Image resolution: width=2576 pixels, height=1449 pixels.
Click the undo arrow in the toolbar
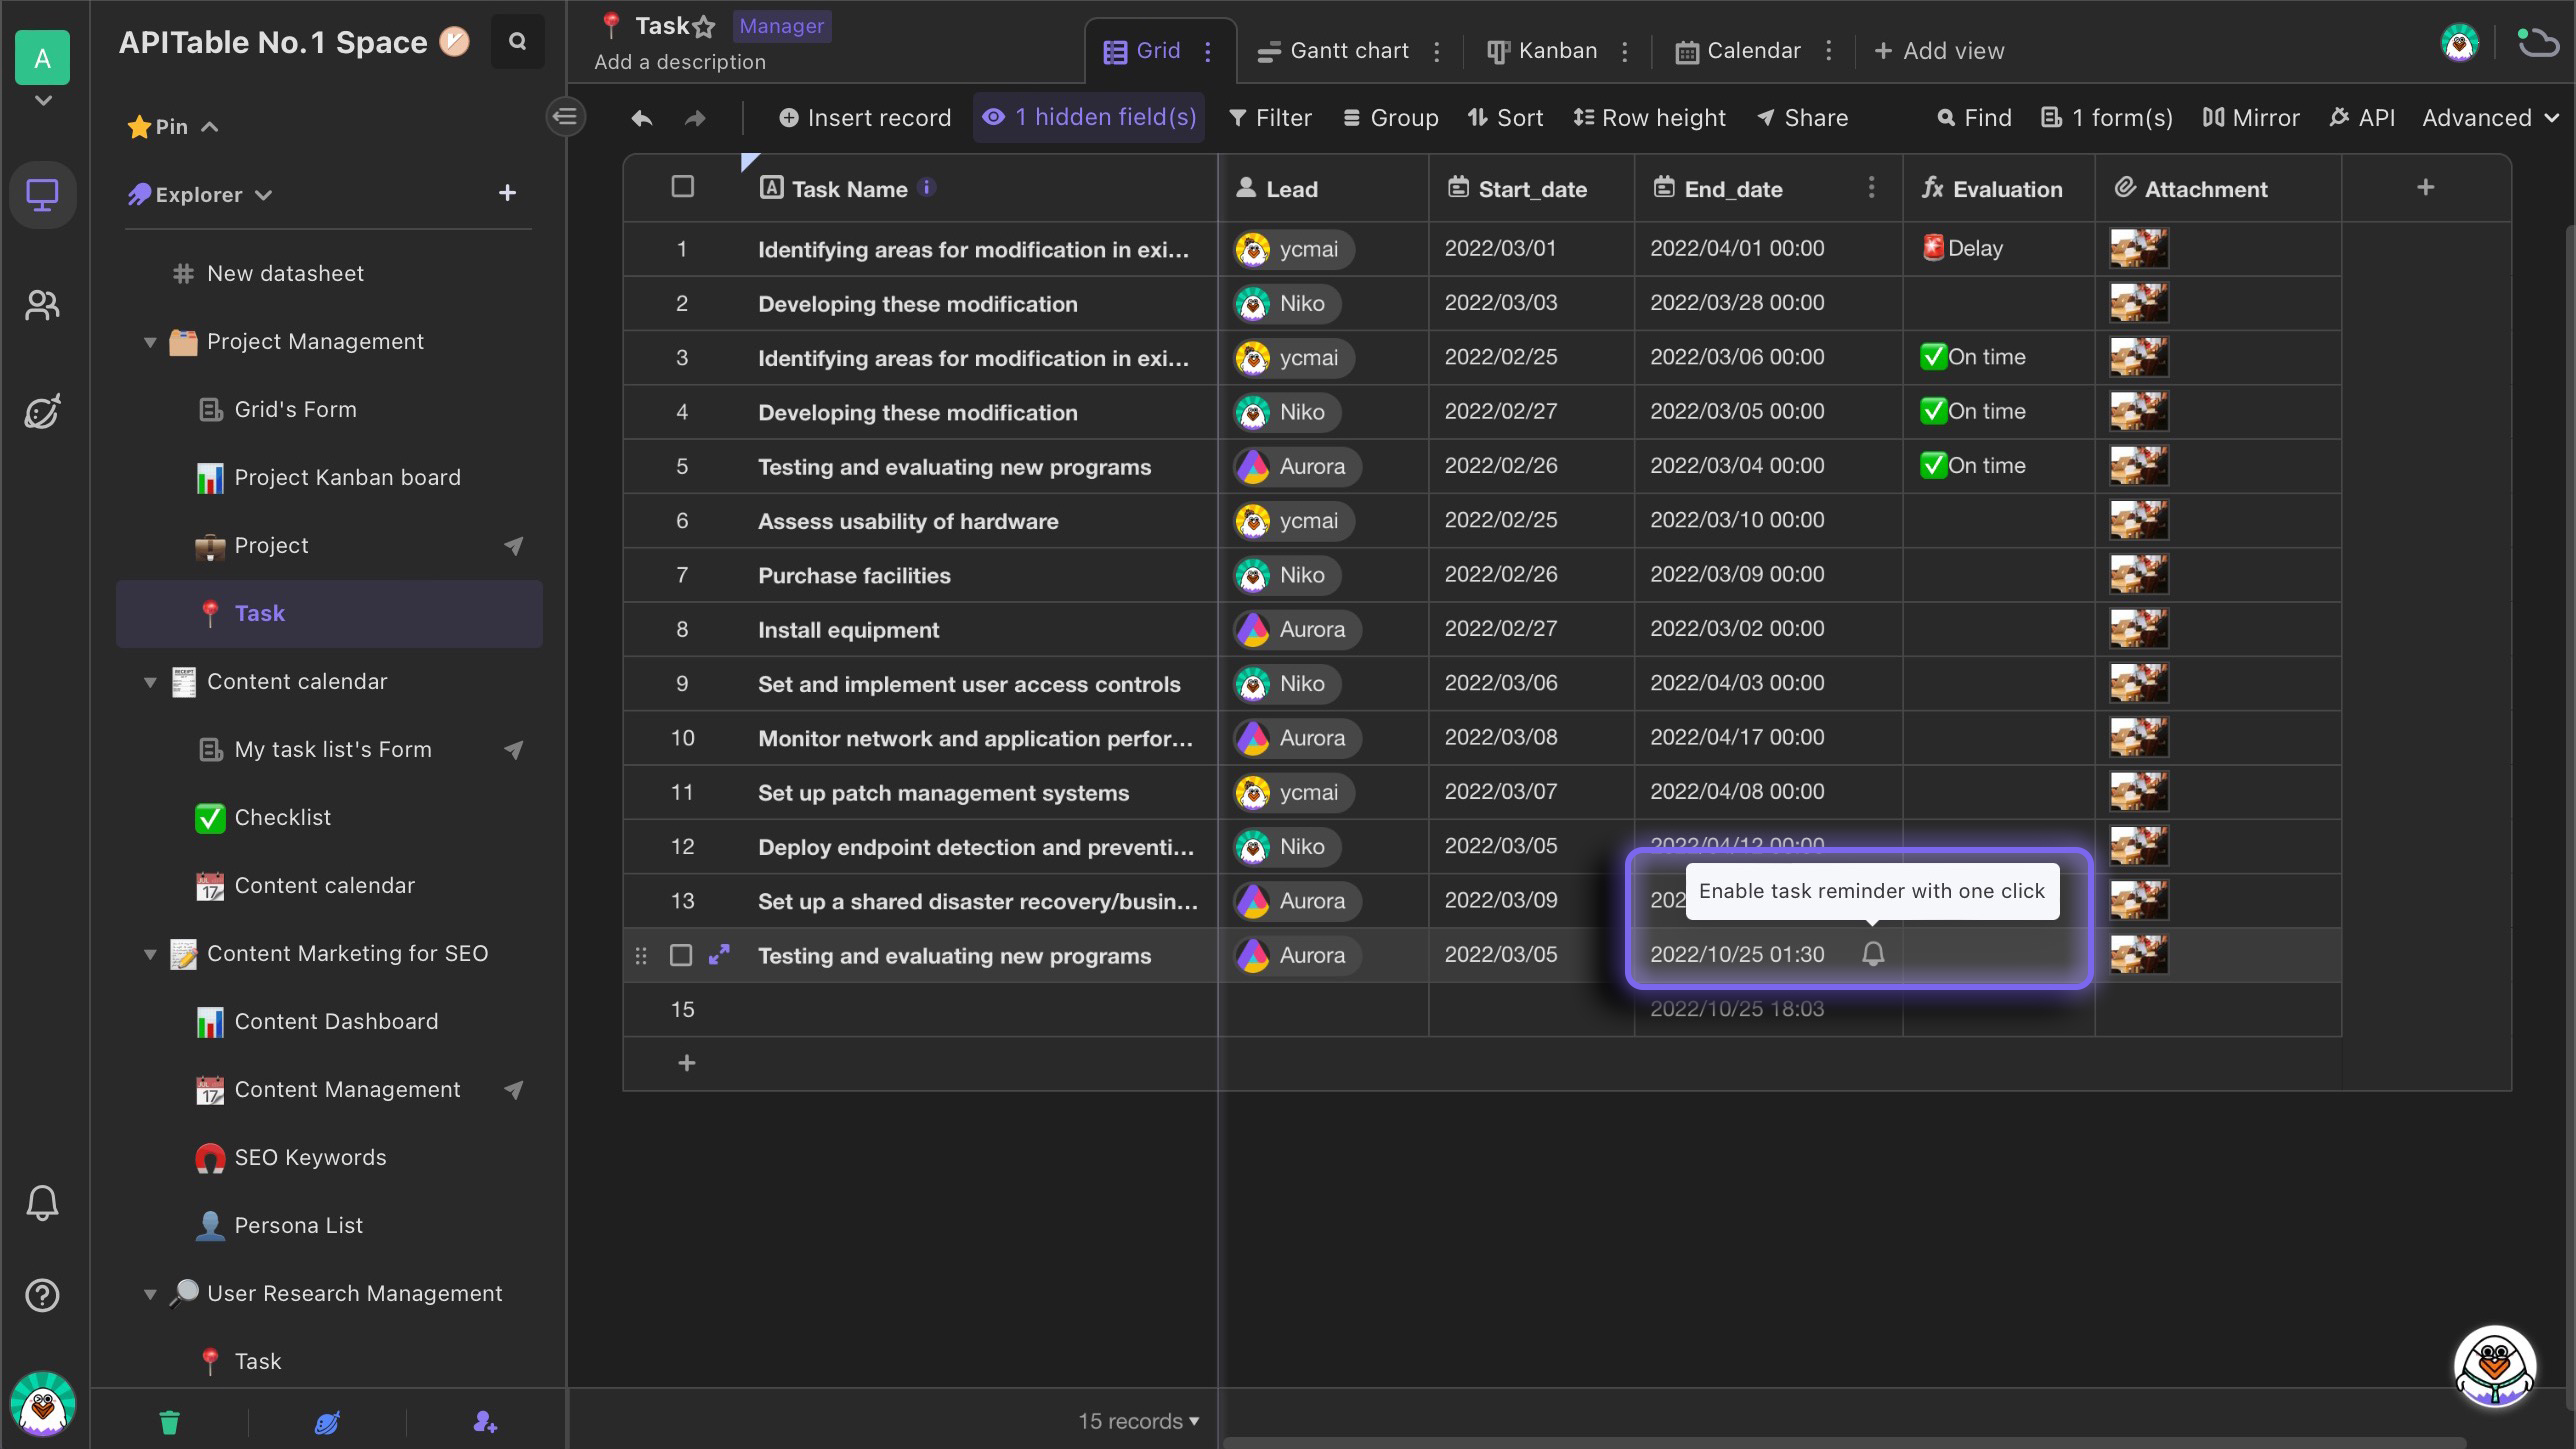(x=642, y=118)
